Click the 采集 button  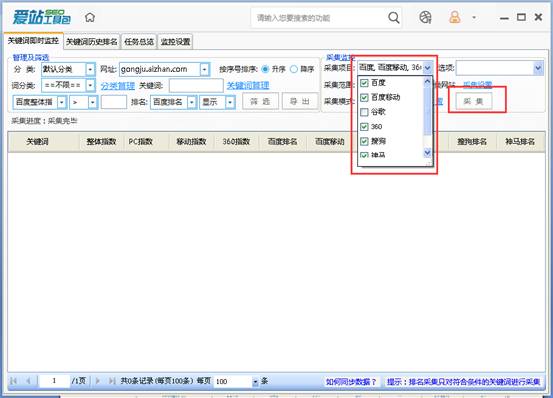pyautogui.click(x=473, y=102)
